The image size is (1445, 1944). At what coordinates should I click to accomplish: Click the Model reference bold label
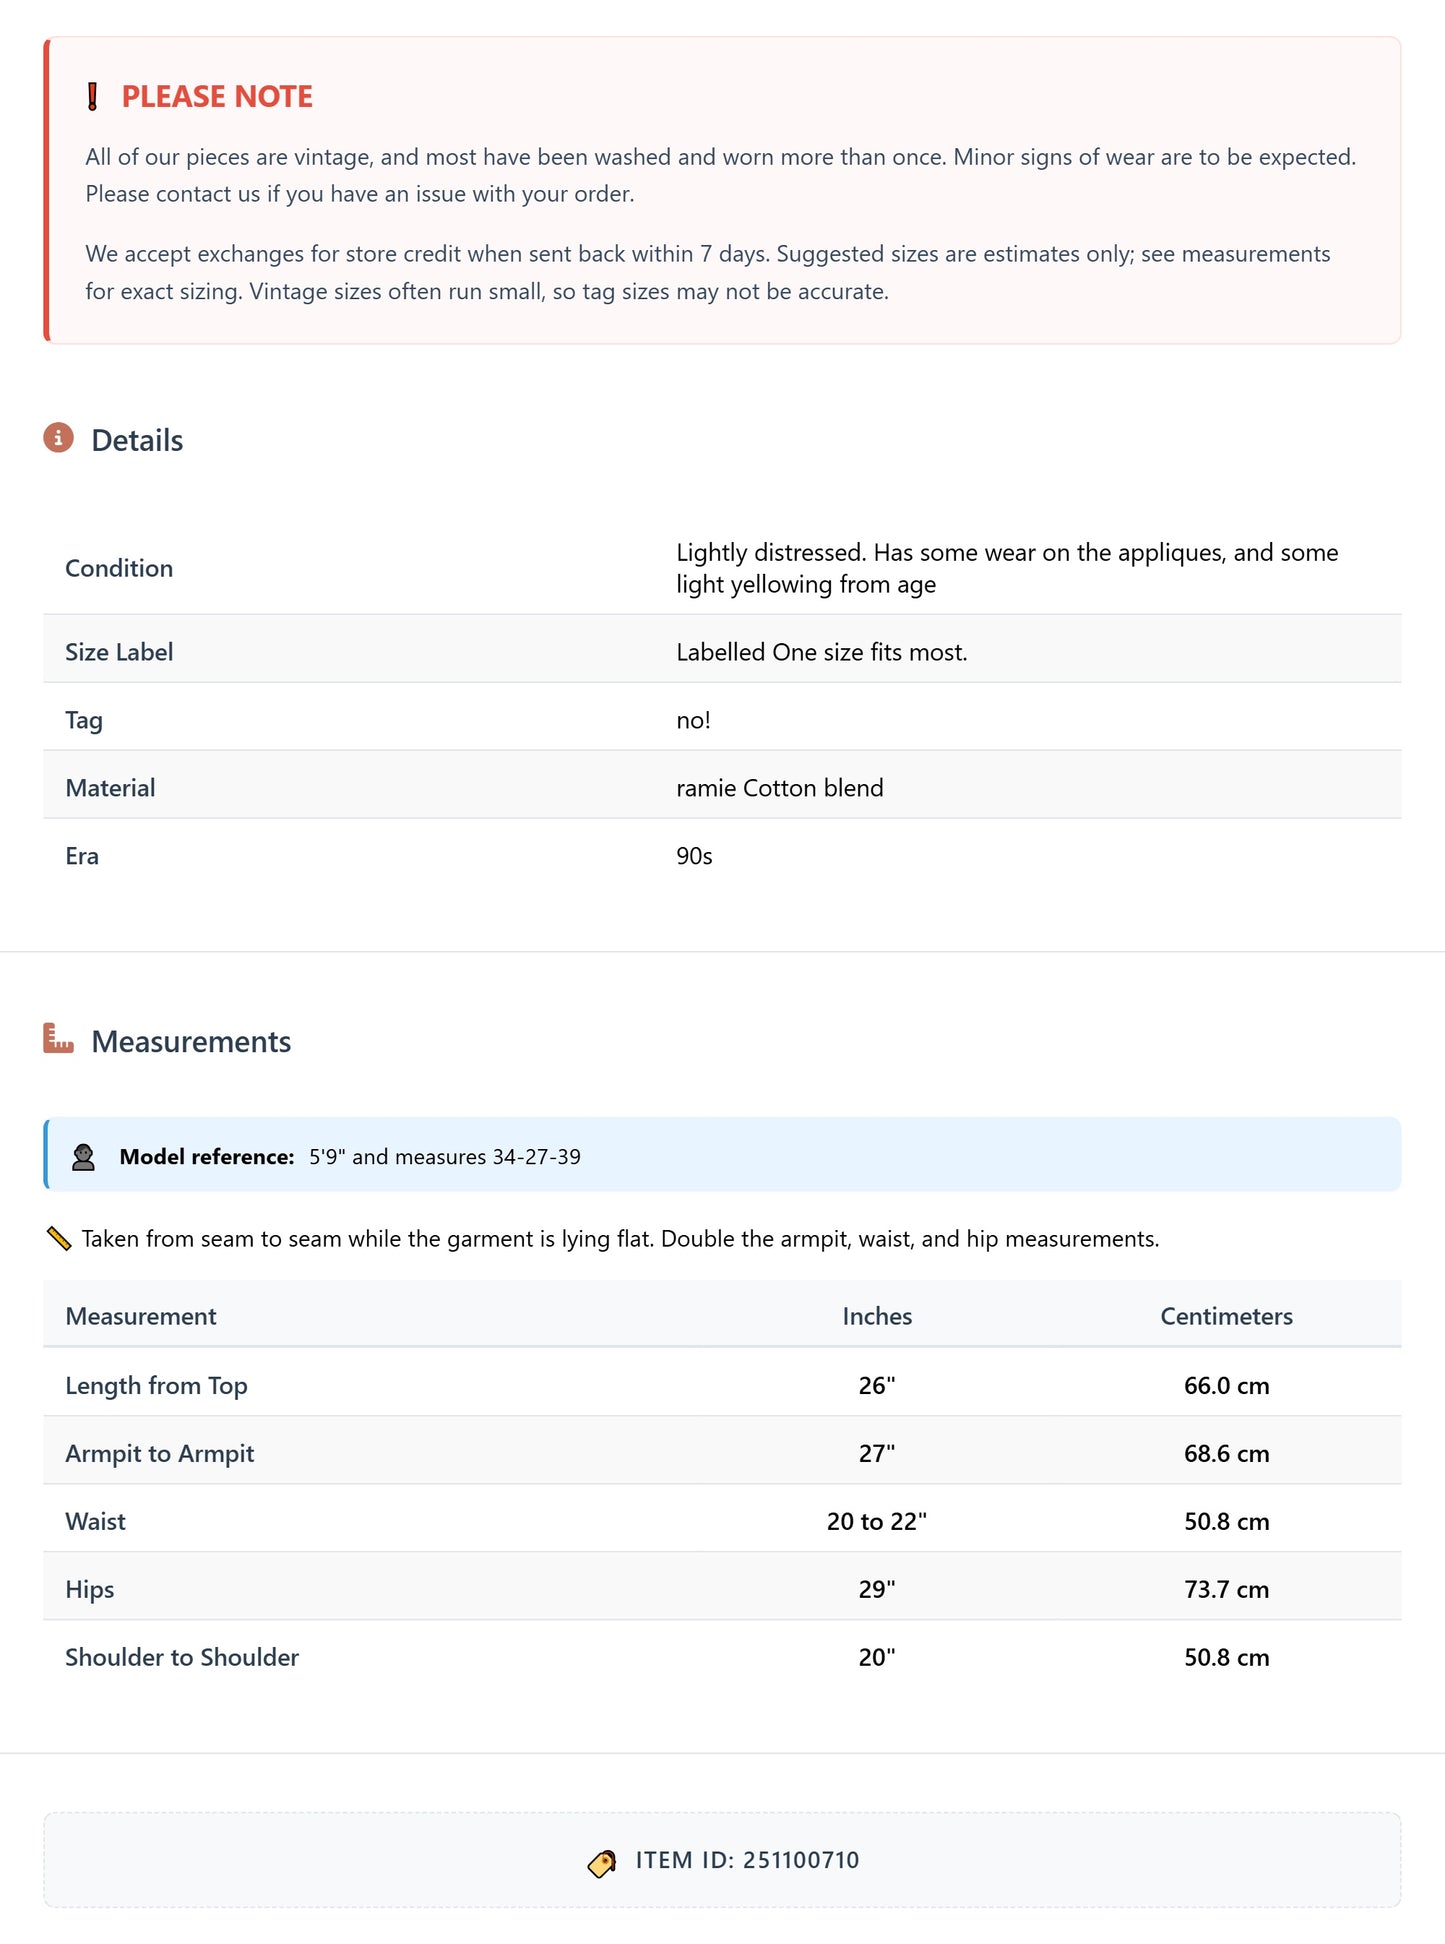207,1157
